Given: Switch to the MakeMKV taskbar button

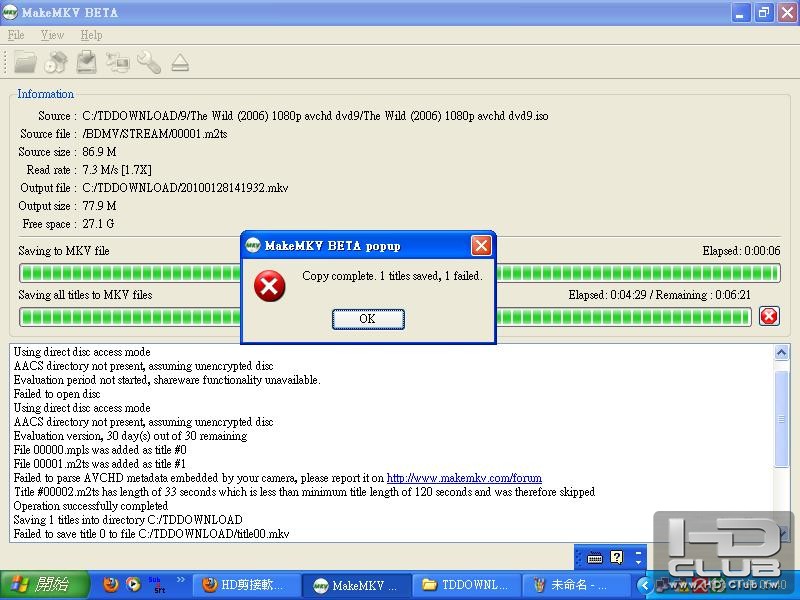Looking at the screenshot, I should coord(356,585).
